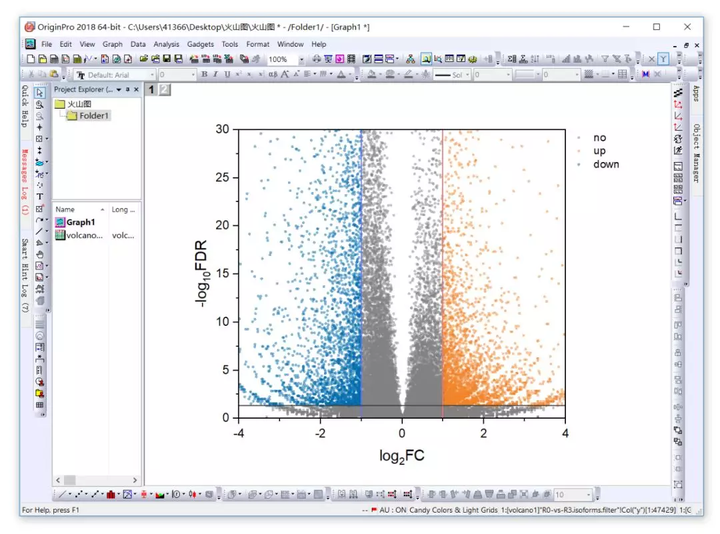Open the Graph menu
The image size is (720, 534).
(112, 44)
